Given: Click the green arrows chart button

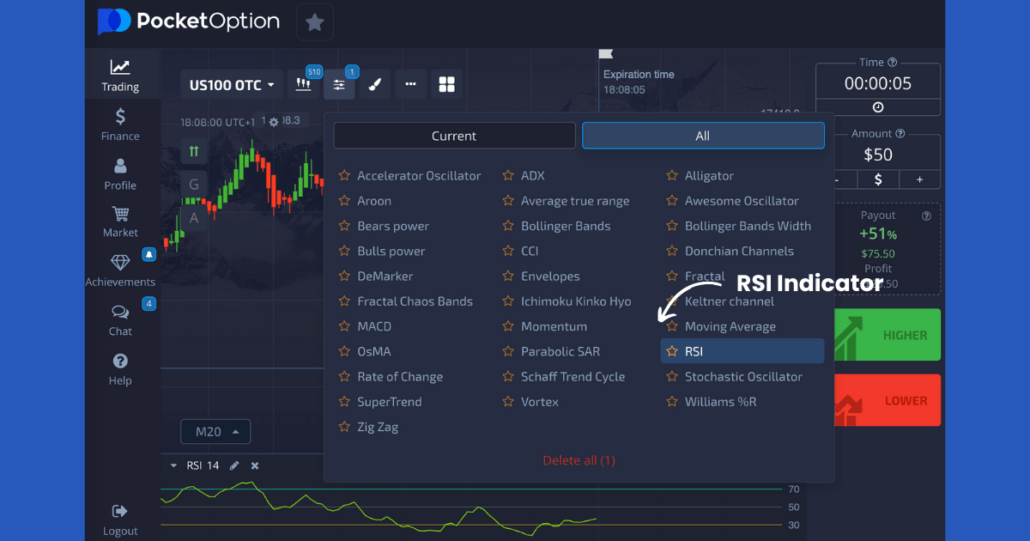Looking at the screenshot, I should coord(194,152).
